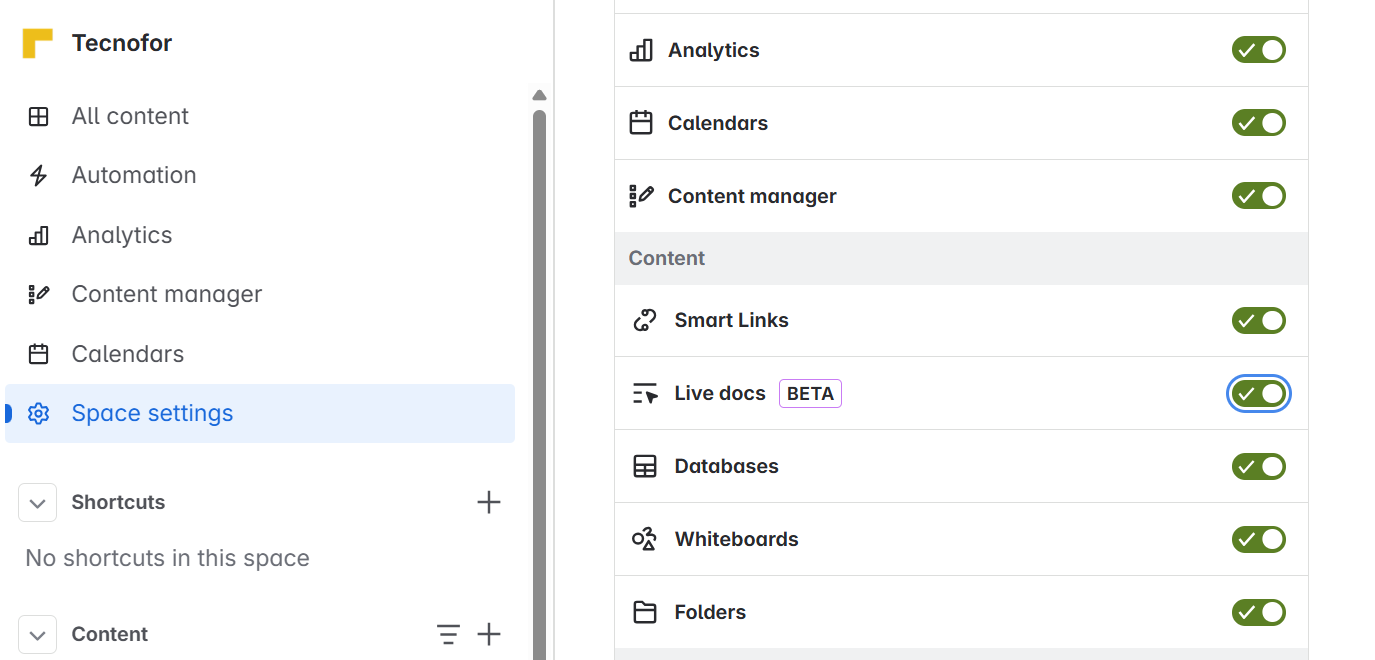Screen dimensions: 1375x660
Task: Select the All content grid icon in sidebar
Action: click(x=39, y=115)
